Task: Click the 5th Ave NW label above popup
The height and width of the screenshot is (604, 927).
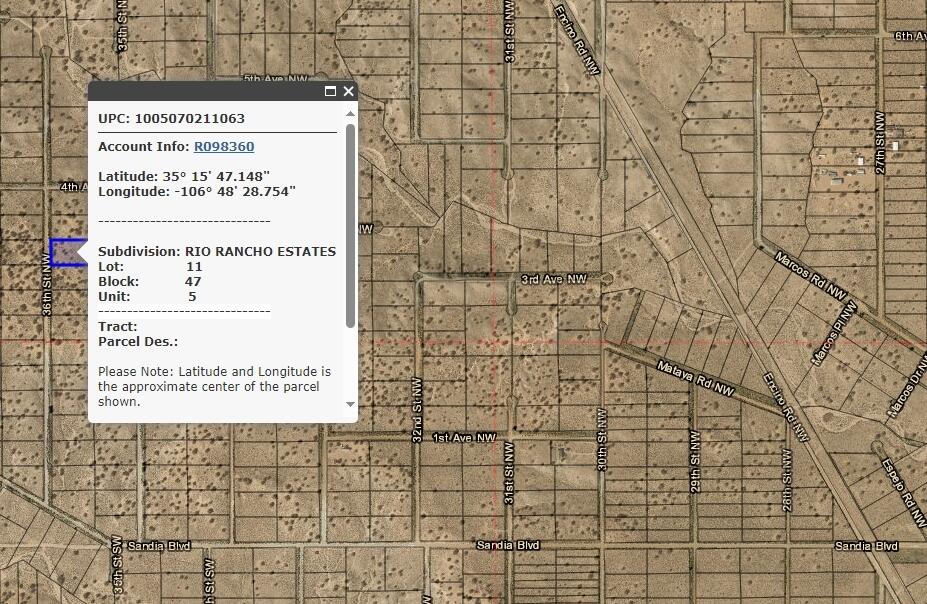Action: tap(265, 79)
